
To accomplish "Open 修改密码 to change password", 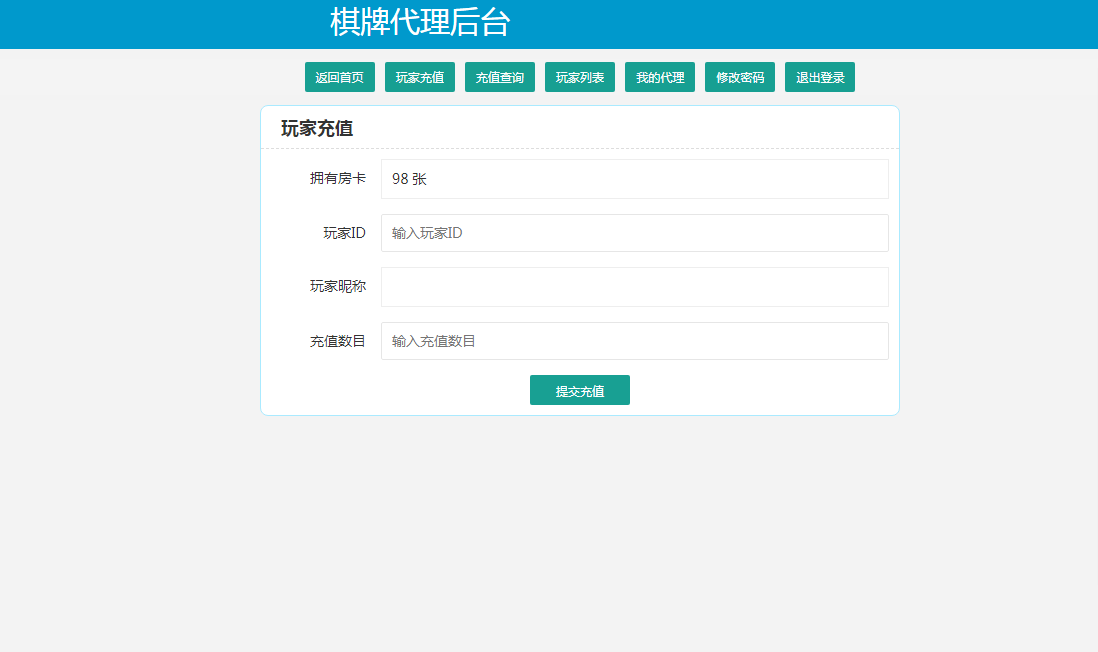I will pos(740,76).
